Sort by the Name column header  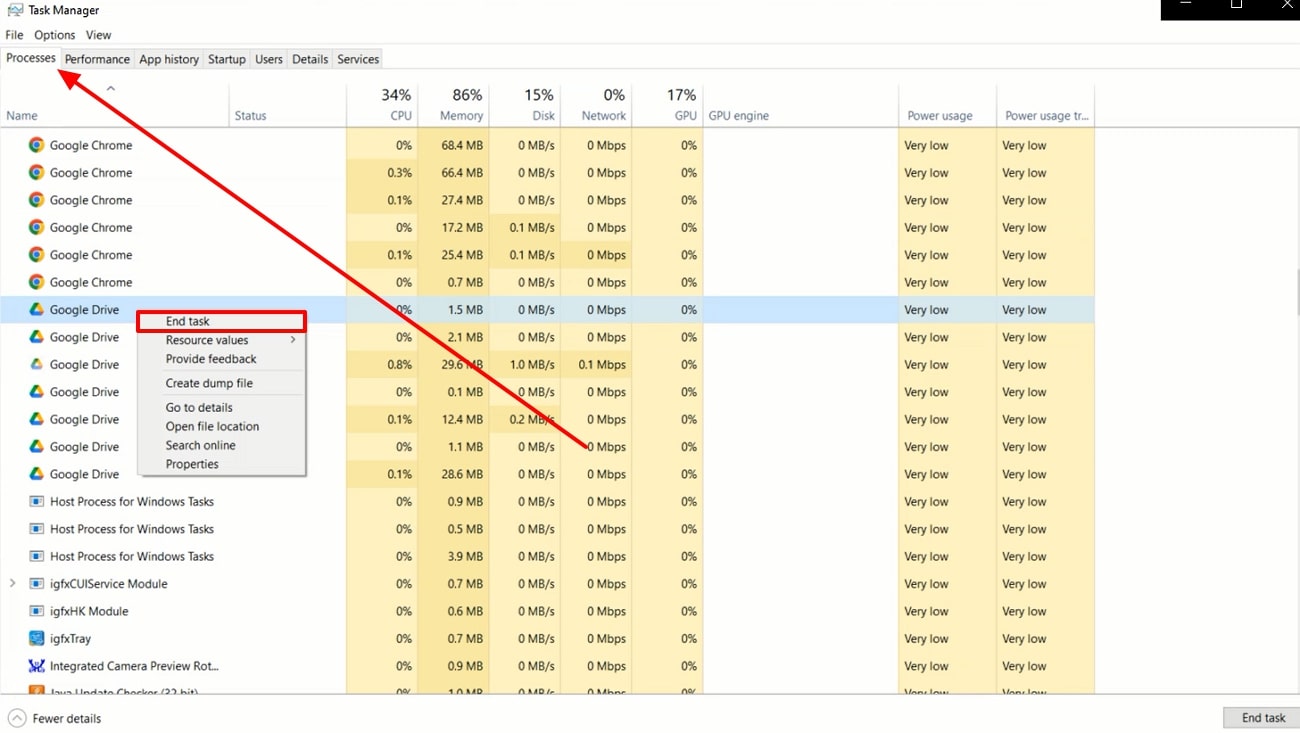point(115,105)
